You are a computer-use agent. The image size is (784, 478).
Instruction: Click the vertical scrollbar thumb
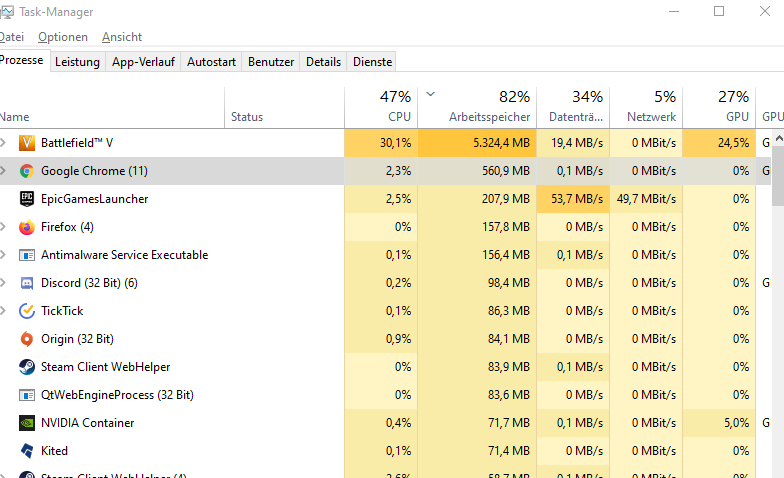coord(778,176)
